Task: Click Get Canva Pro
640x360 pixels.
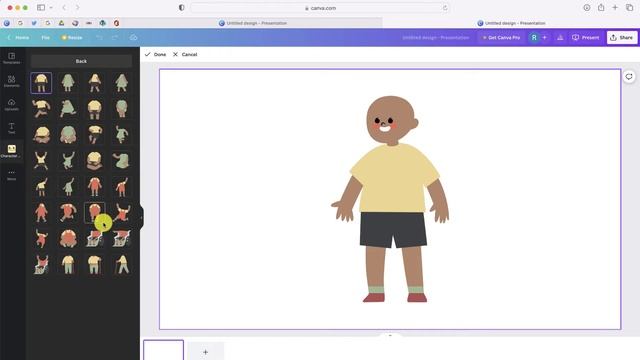Action: click(501, 38)
